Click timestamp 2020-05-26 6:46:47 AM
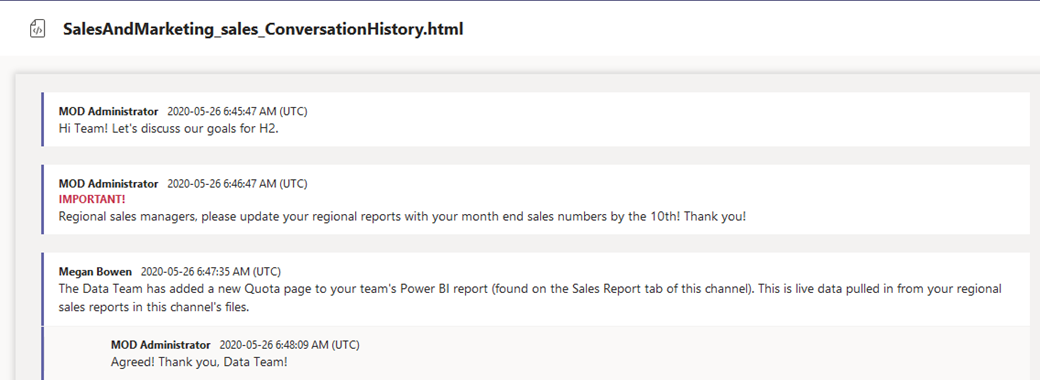 tap(237, 184)
